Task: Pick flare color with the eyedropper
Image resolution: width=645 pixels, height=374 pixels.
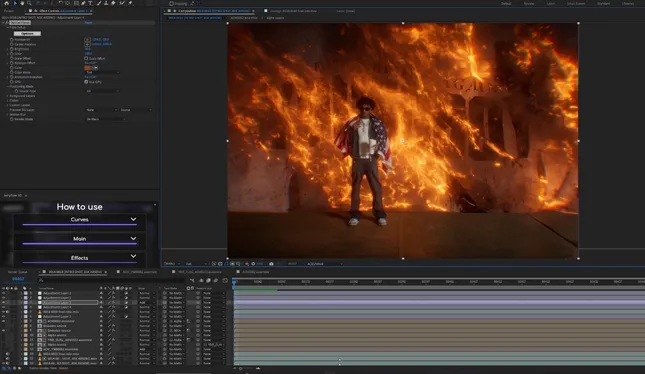Action: click(95, 68)
